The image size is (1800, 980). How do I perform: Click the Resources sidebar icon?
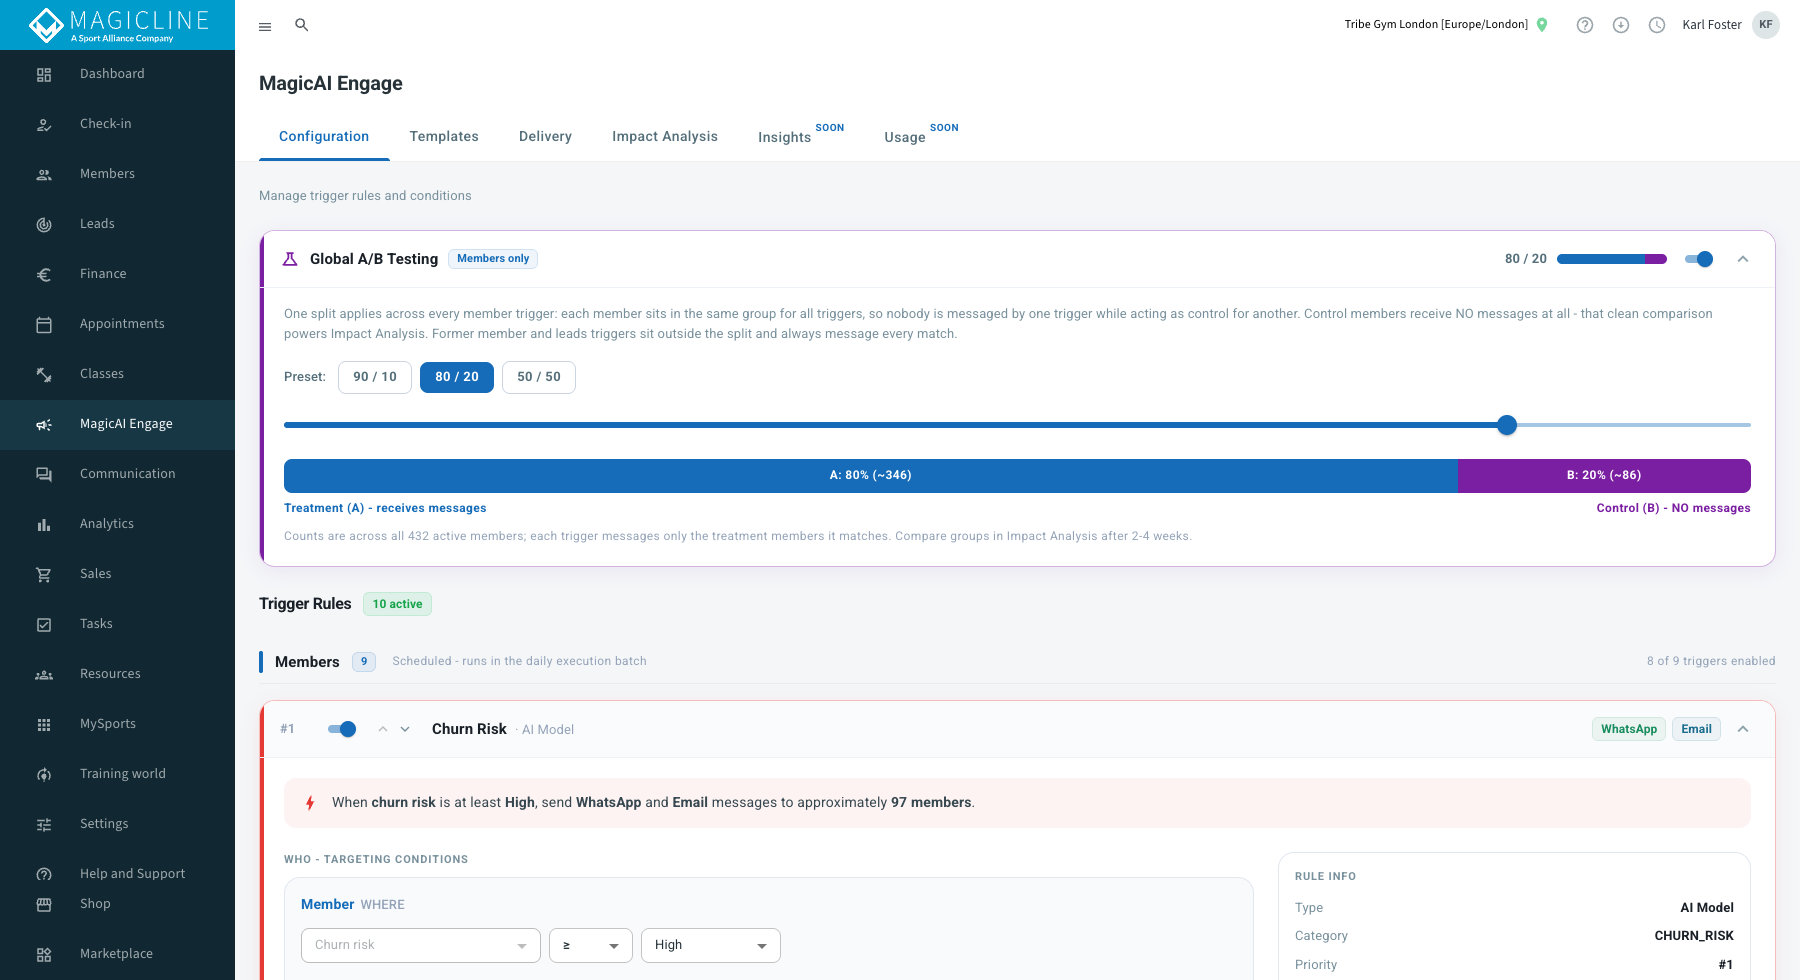pyautogui.click(x=44, y=674)
